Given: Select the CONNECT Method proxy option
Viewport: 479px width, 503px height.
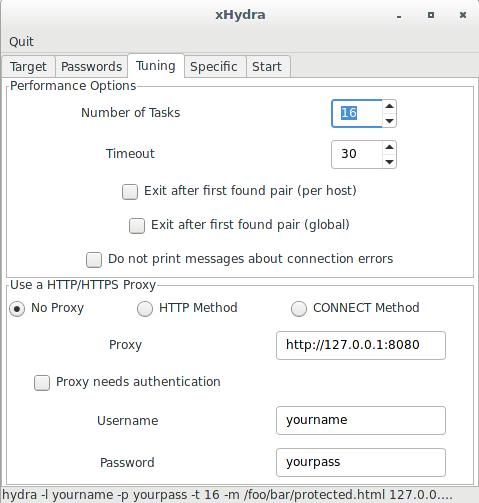Looking at the screenshot, I should coord(299,309).
